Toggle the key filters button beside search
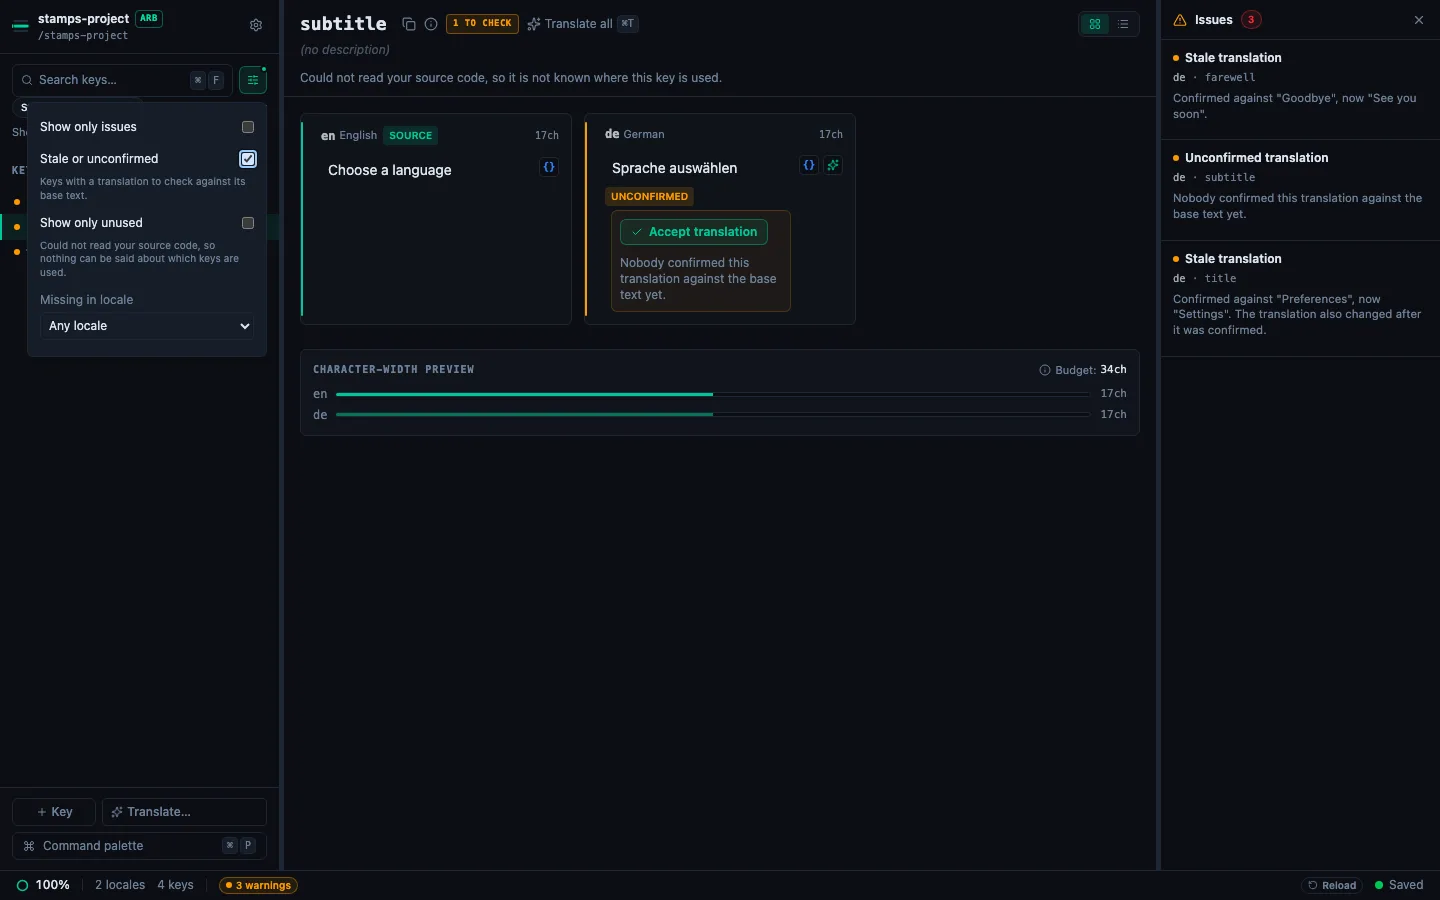Viewport: 1440px width, 900px height. coord(253,80)
